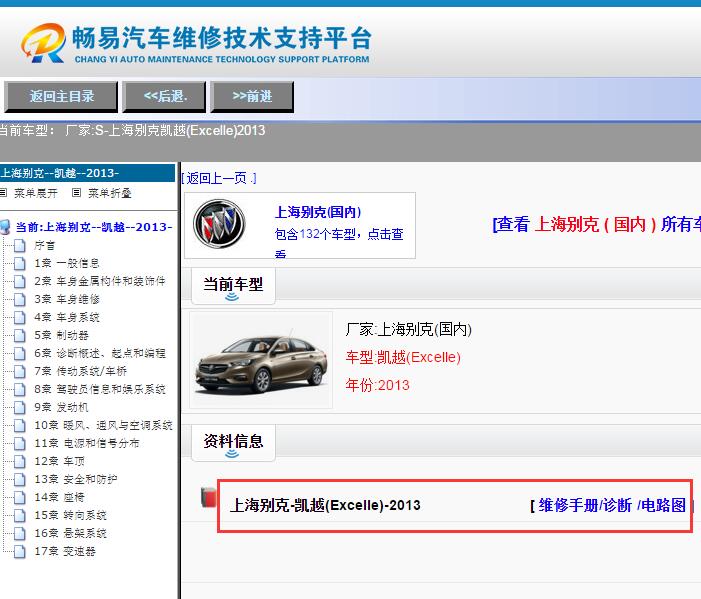Click page icon for 13章 安全和防护
Screen dimensions: 701x599
(20, 479)
